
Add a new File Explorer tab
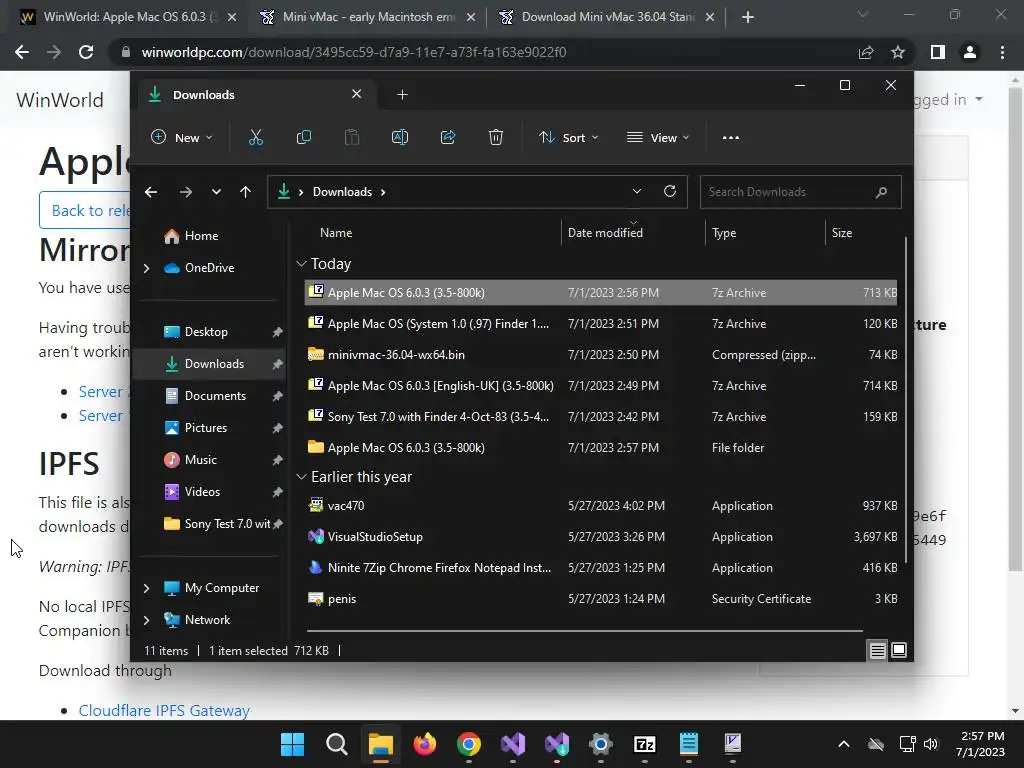tap(402, 95)
